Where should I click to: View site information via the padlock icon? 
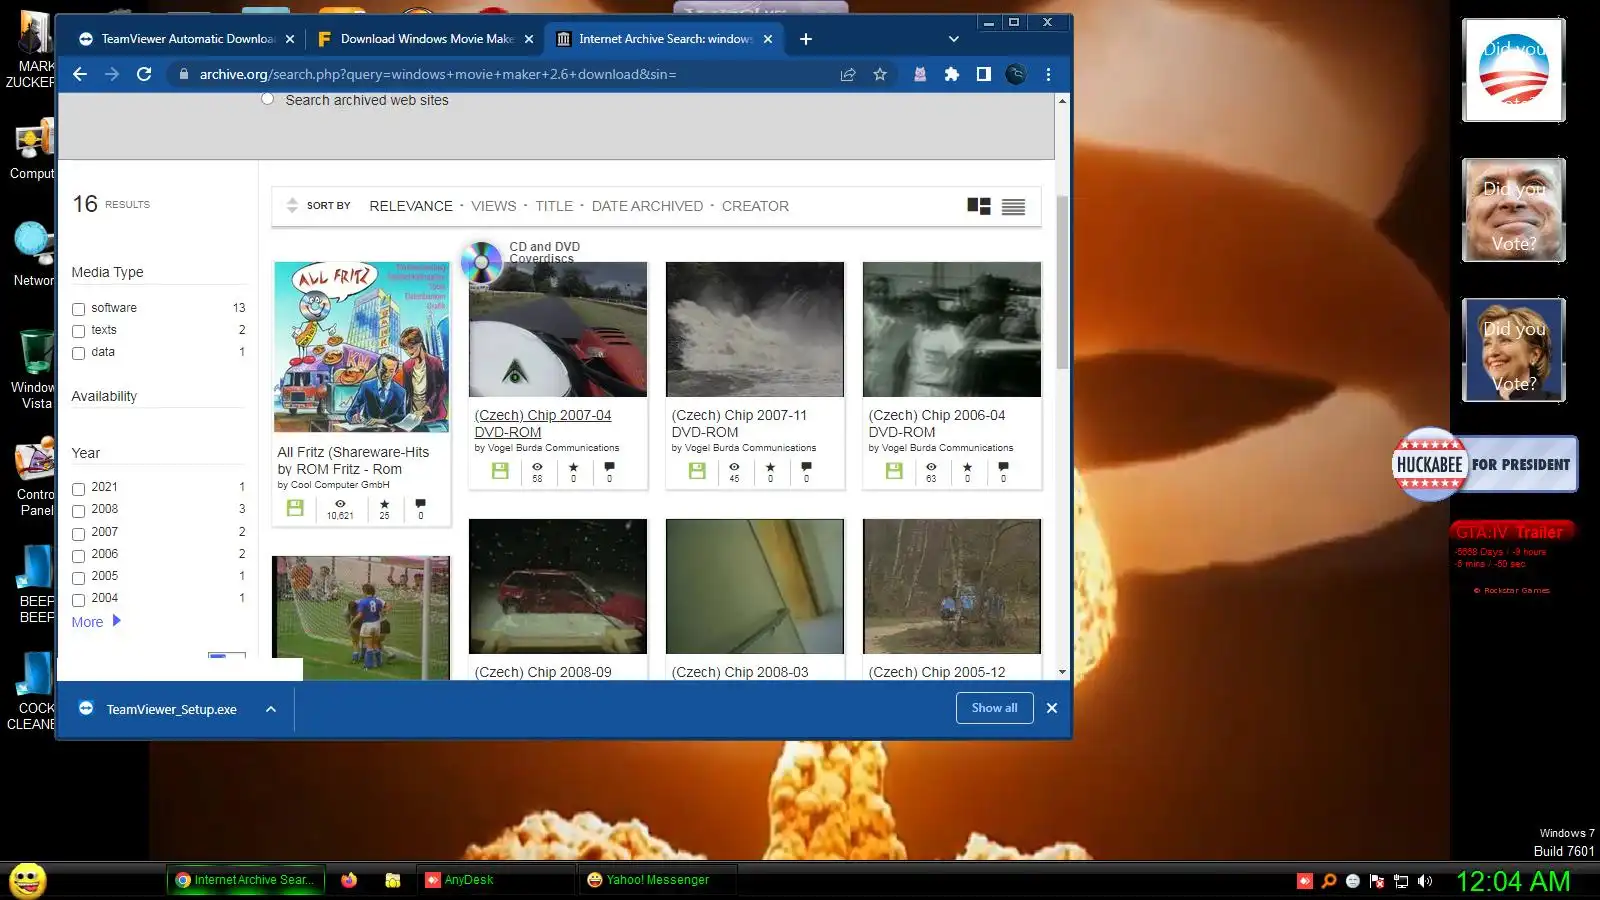(x=183, y=74)
